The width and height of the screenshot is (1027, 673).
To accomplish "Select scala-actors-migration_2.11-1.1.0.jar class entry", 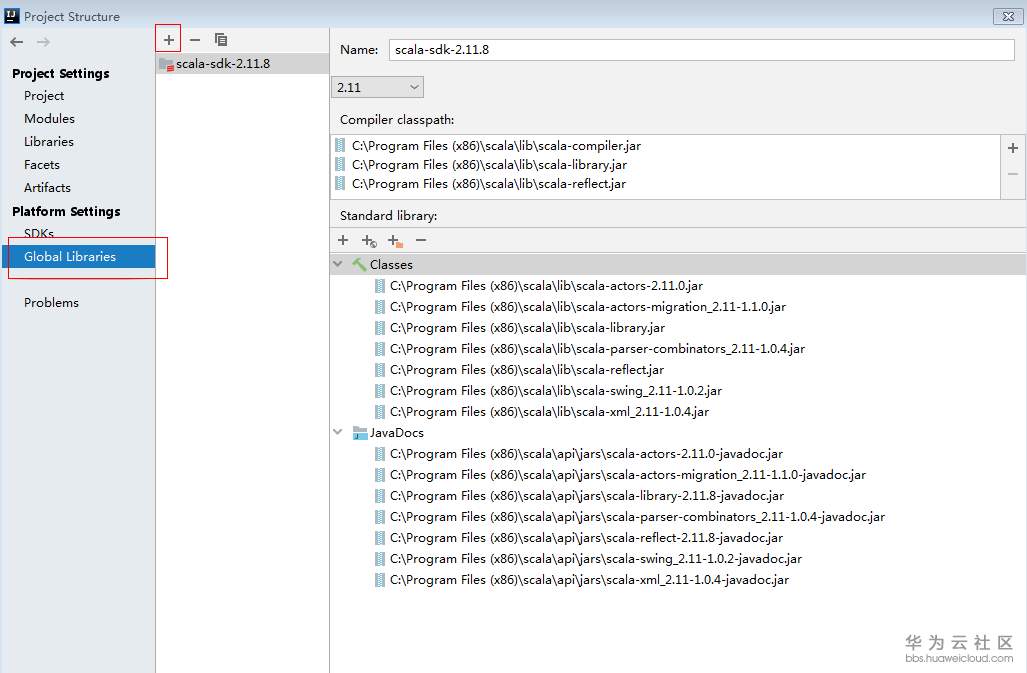I will click(588, 306).
